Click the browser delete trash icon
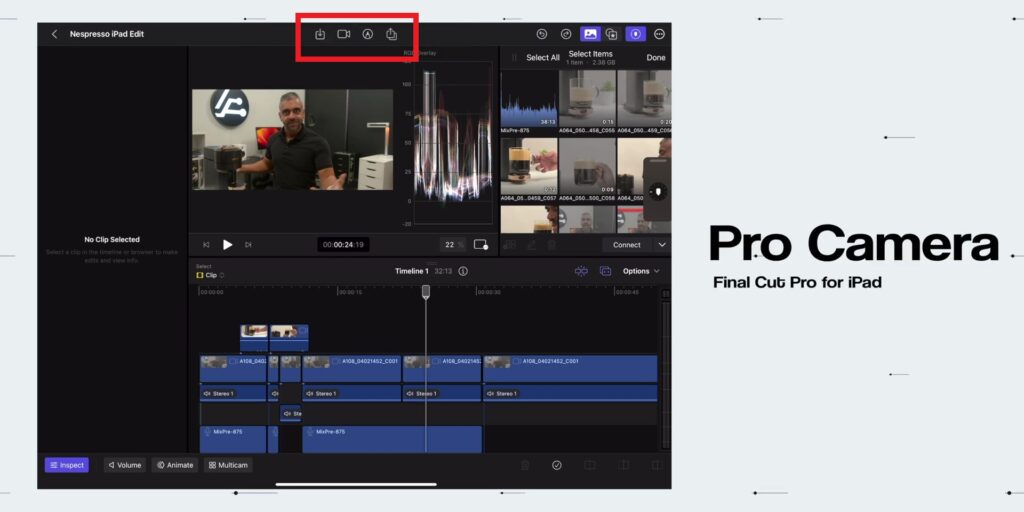This screenshot has height=512, width=1024. (552, 245)
